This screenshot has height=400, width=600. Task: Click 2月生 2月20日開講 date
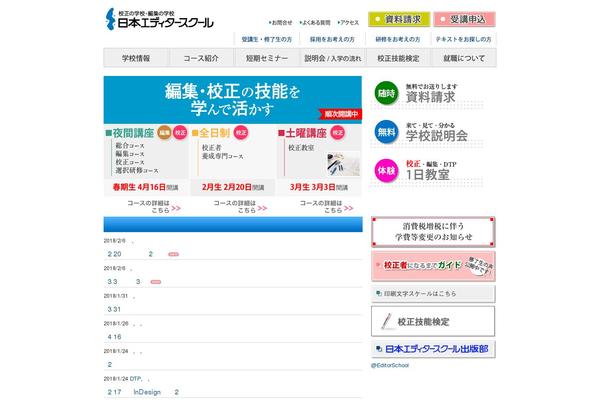pyautogui.click(x=233, y=187)
